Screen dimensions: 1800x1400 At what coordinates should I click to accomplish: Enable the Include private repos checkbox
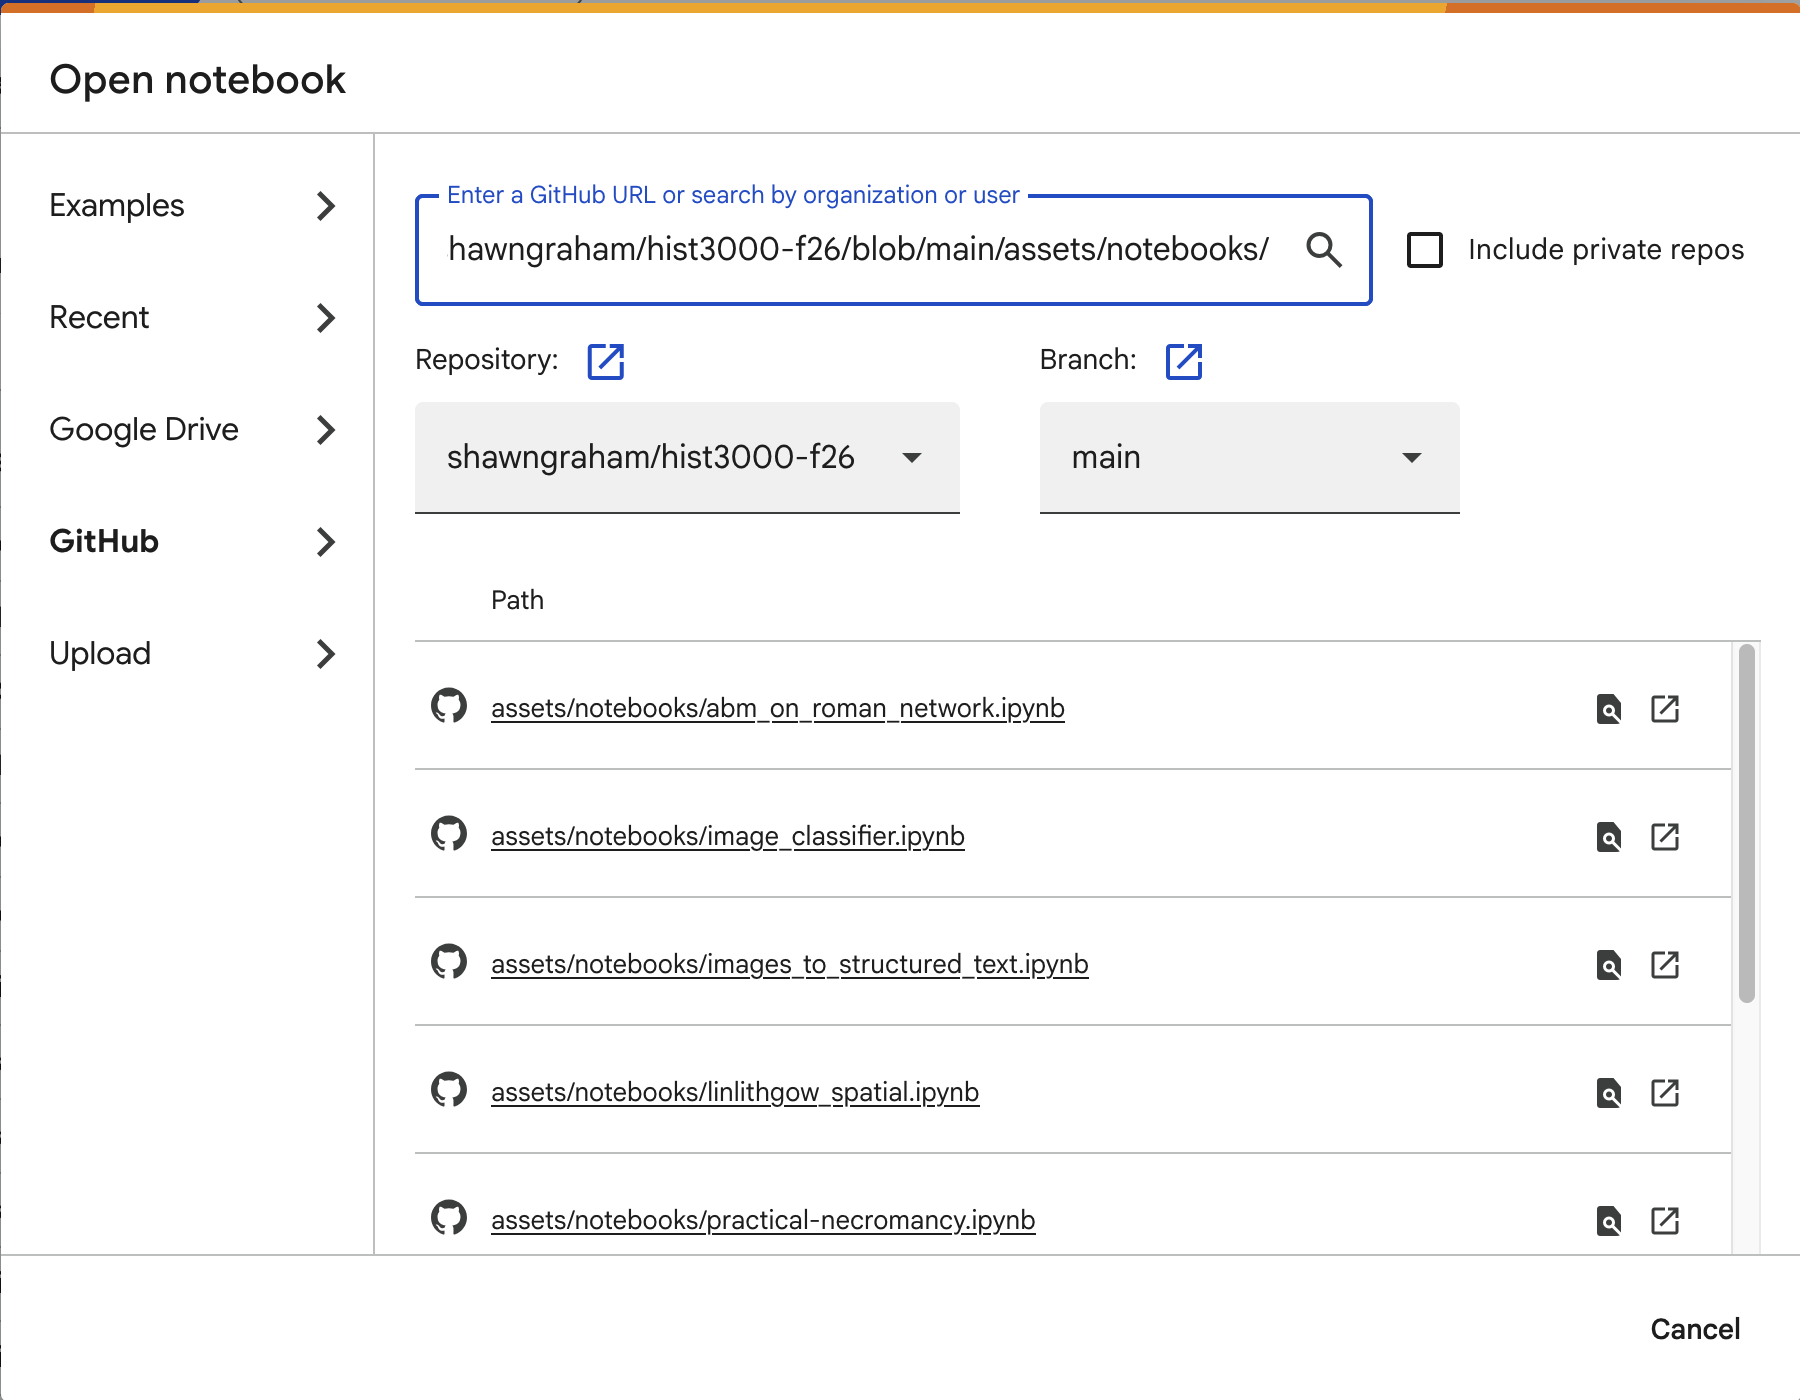[x=1425, y=250]
